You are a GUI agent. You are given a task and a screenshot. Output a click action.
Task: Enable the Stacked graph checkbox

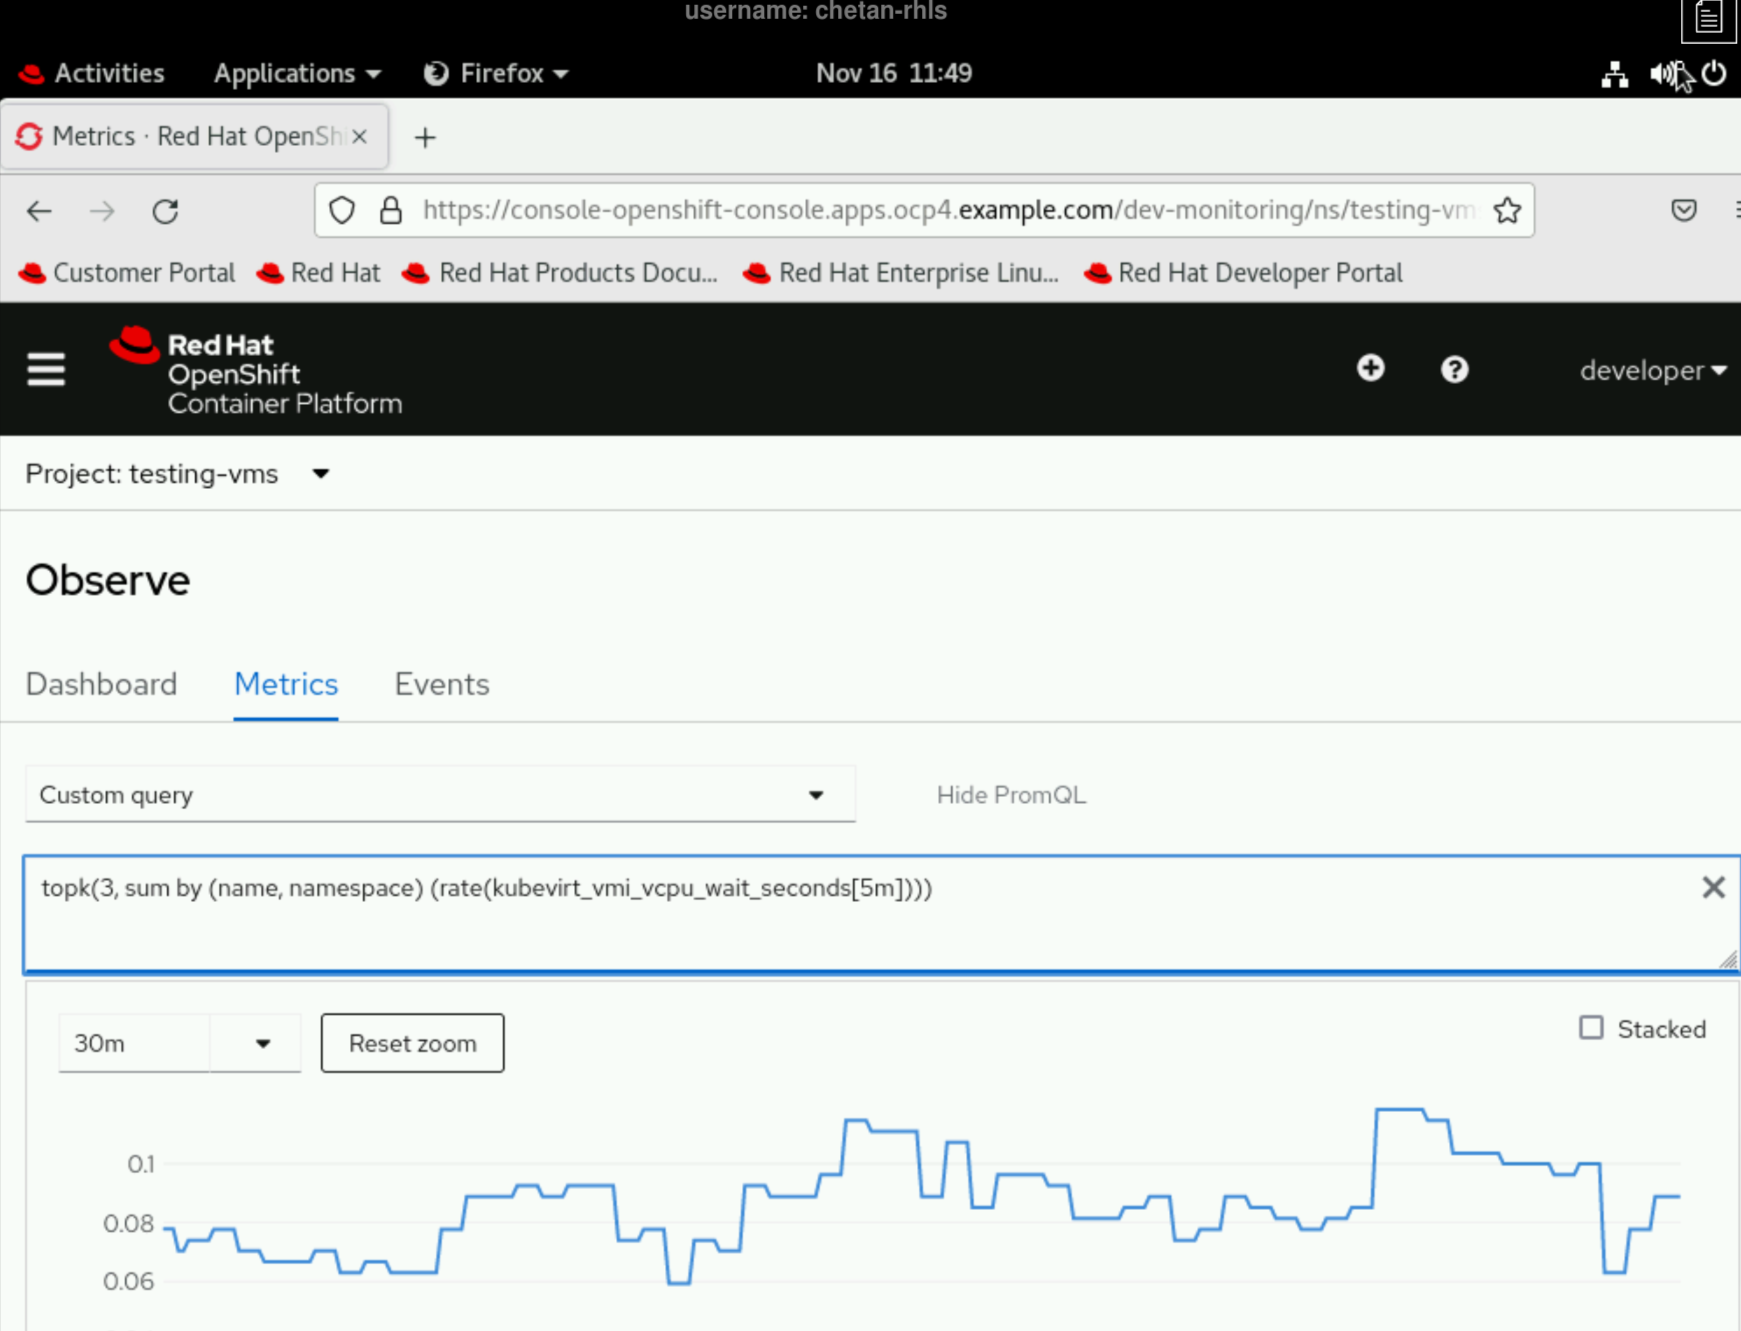(x=1591, y=1028)
